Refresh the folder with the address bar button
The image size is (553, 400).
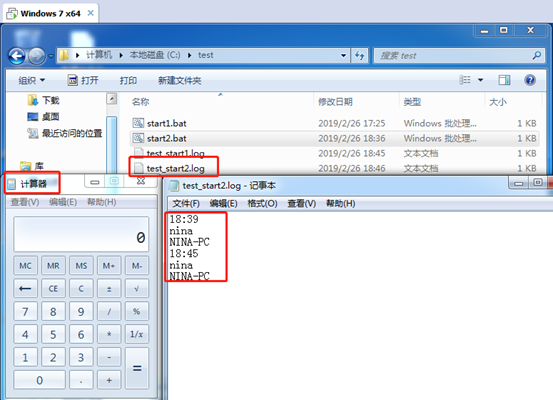(360, 55)
